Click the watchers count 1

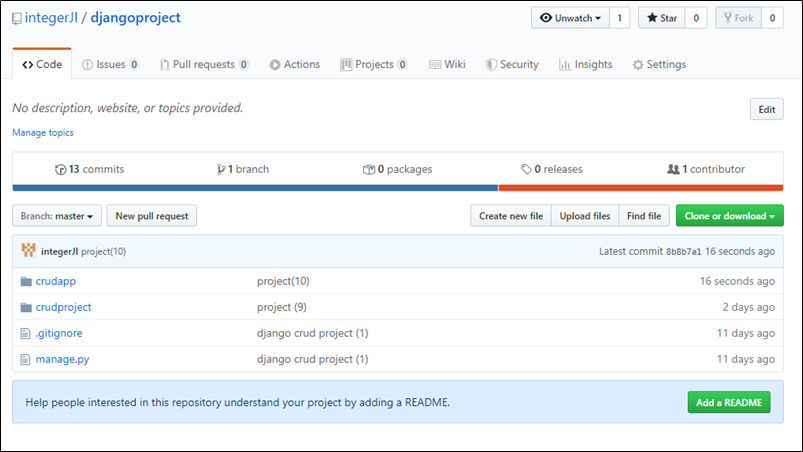[x=620, y=18]
